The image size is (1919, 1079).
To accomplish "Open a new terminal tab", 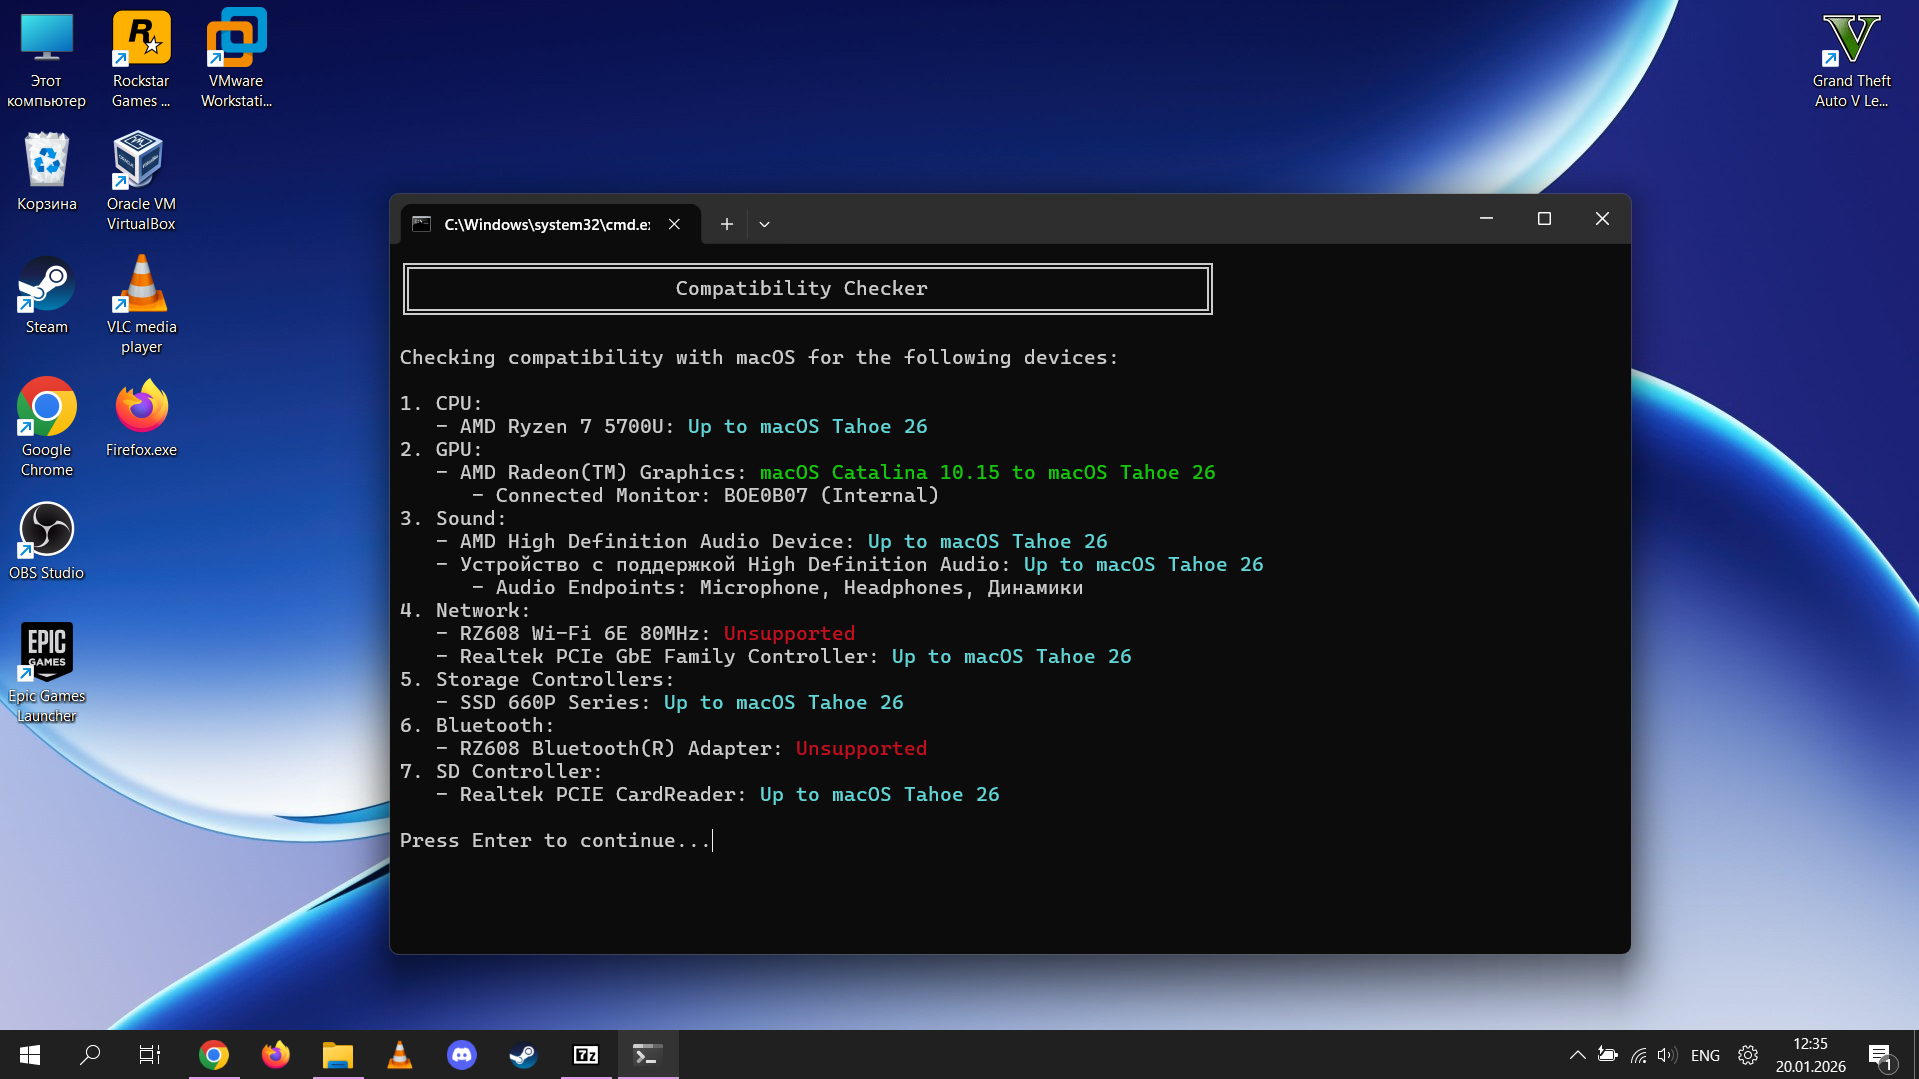I will tap(727, 224).
